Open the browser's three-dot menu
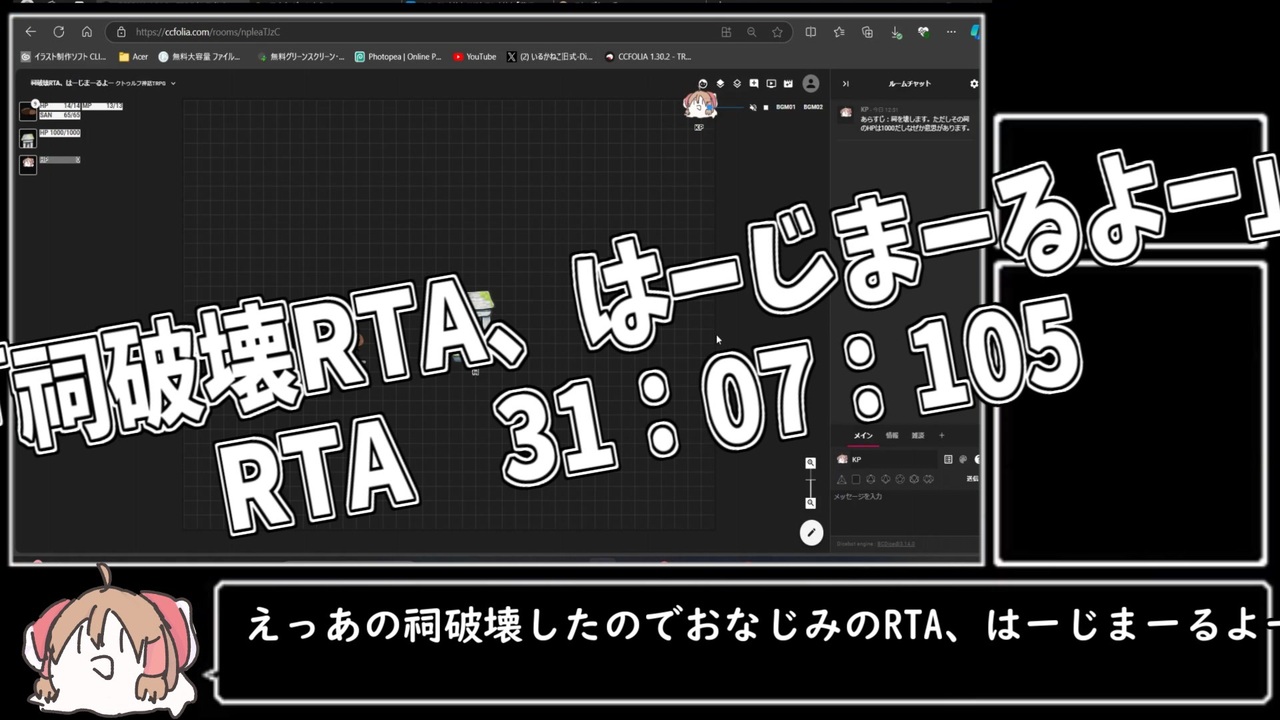This screenshot has width=1280, height=720. point(951,32)
